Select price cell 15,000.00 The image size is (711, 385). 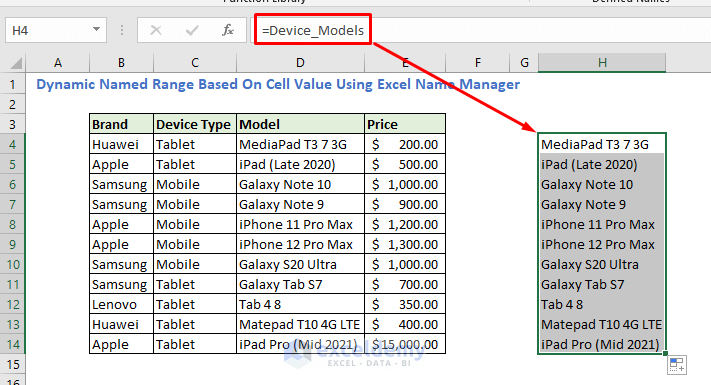point(405,344)
